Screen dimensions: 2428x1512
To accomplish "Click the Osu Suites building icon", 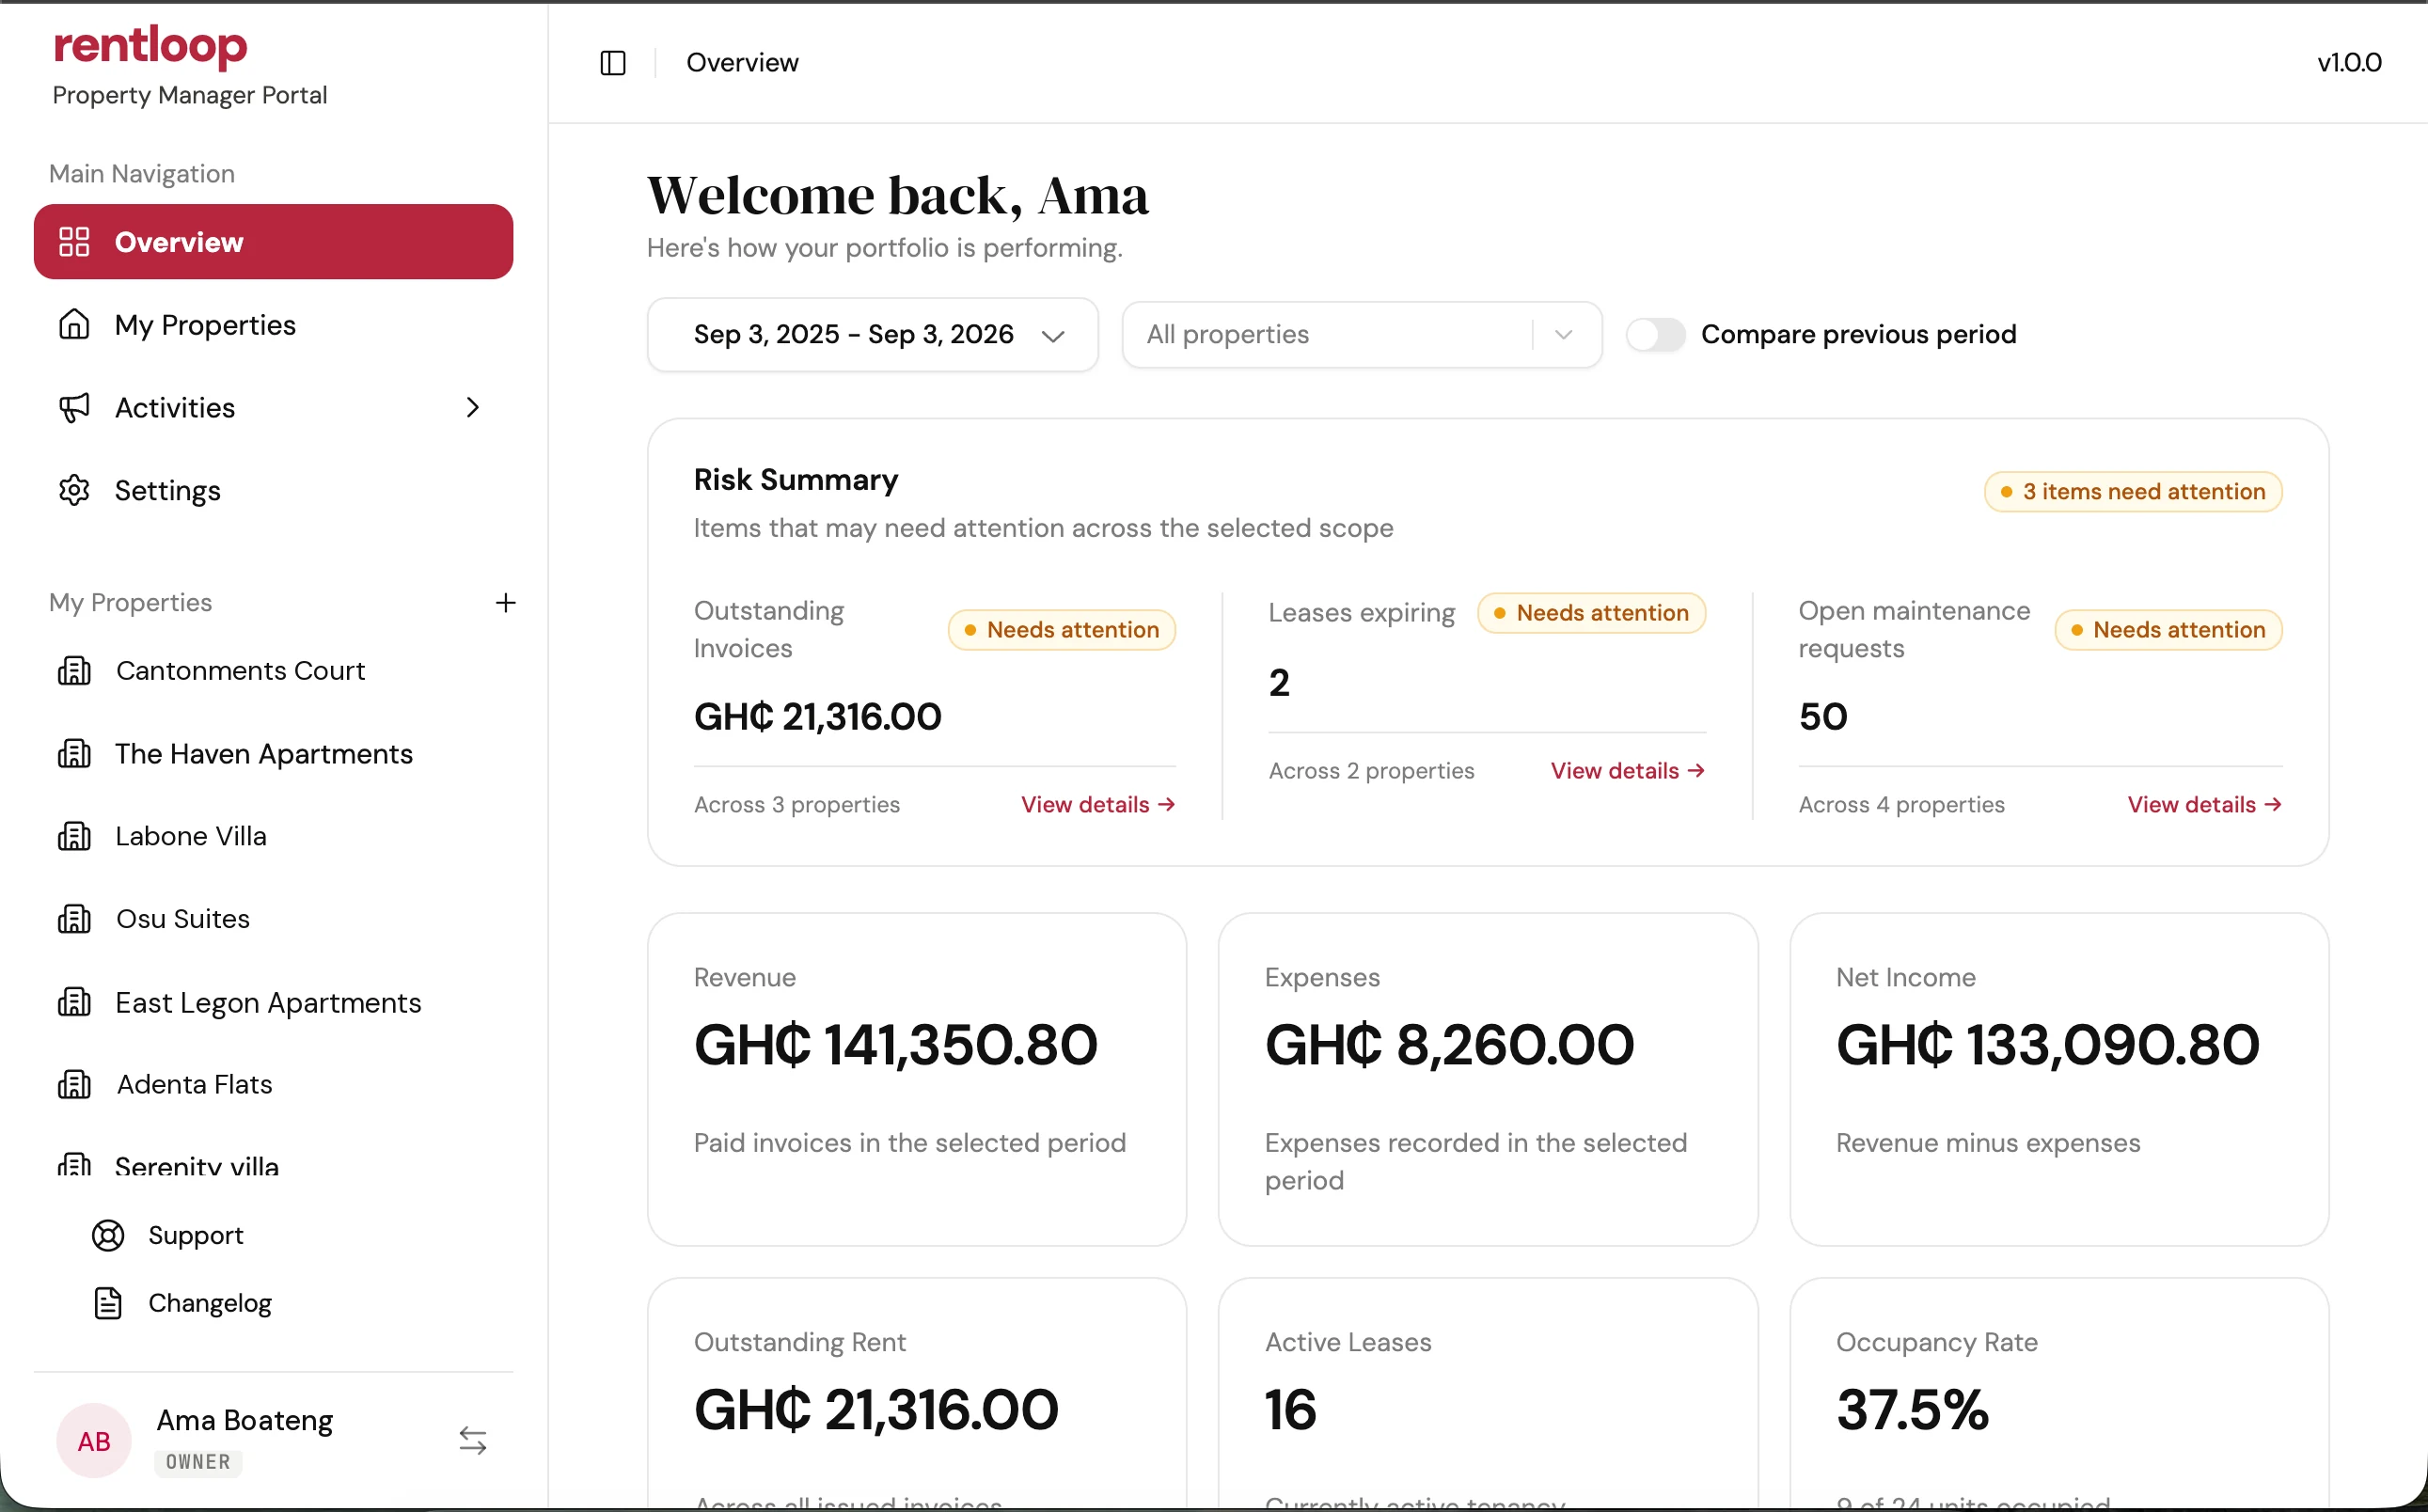I will coord(74,918).
